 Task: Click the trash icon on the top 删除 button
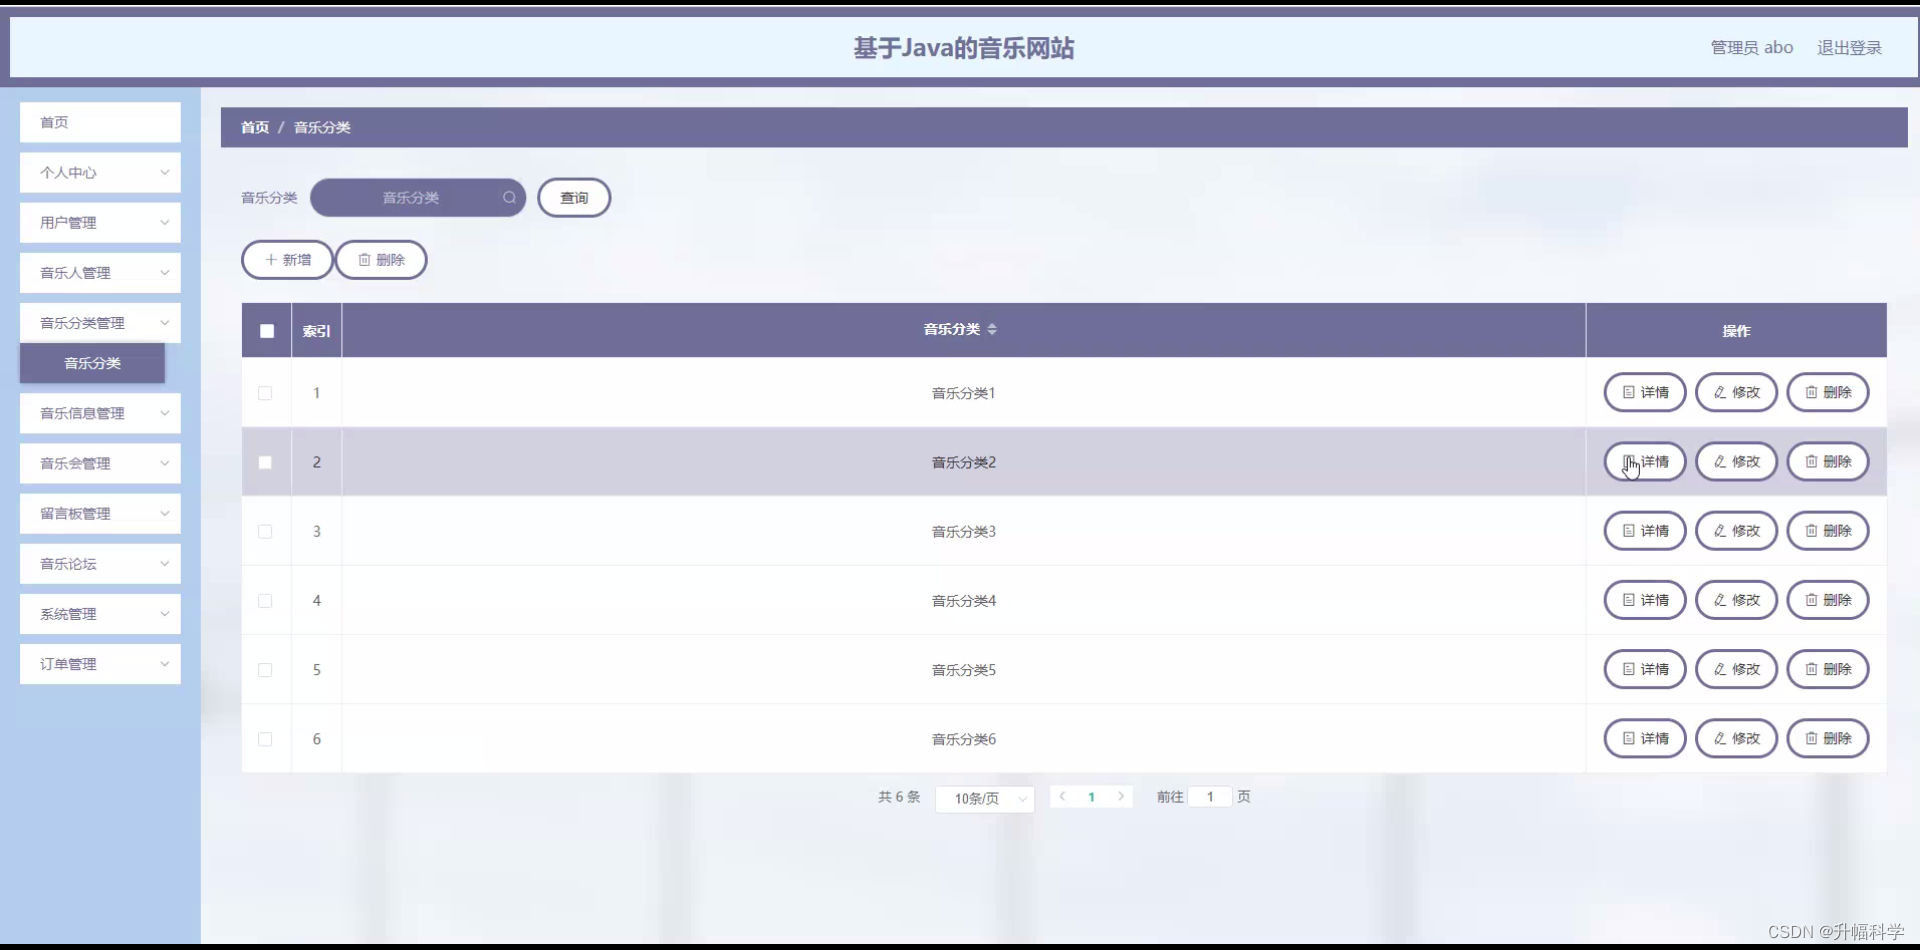point(364,259)
